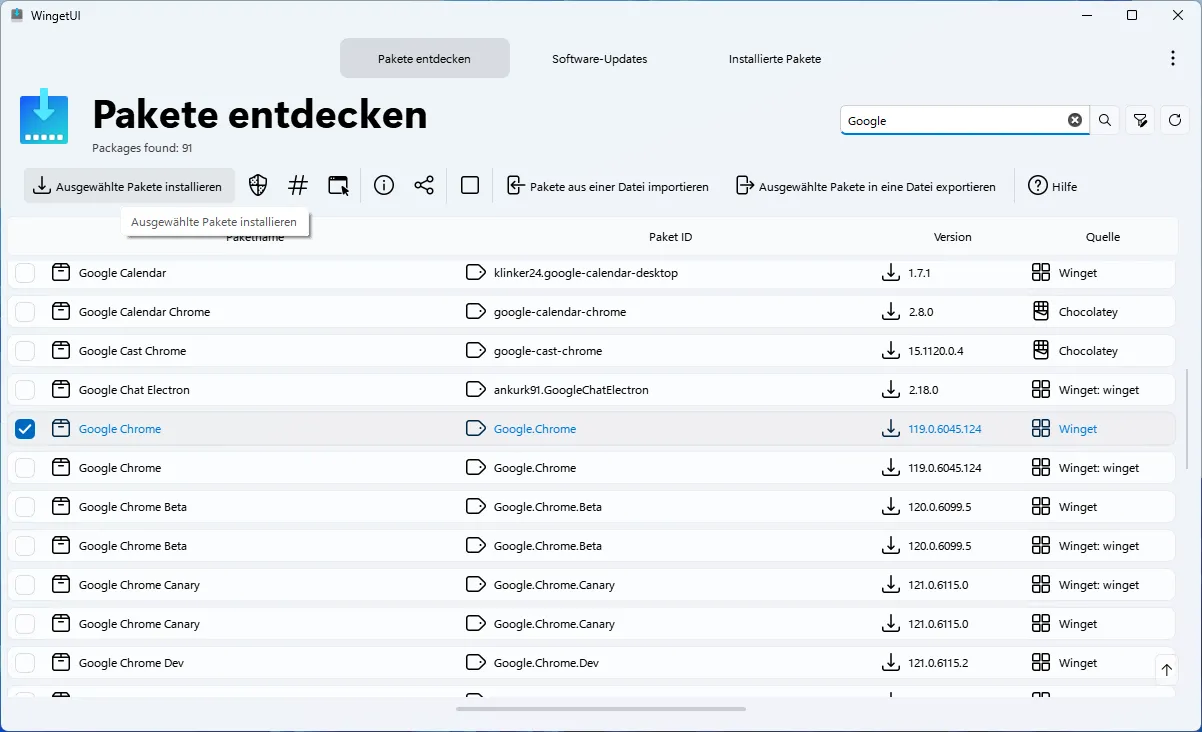Go to the Installierte Pakete tab
The height and width of the screenshot is (732, 1202).
pyautogui.click(x=775, y=58)
